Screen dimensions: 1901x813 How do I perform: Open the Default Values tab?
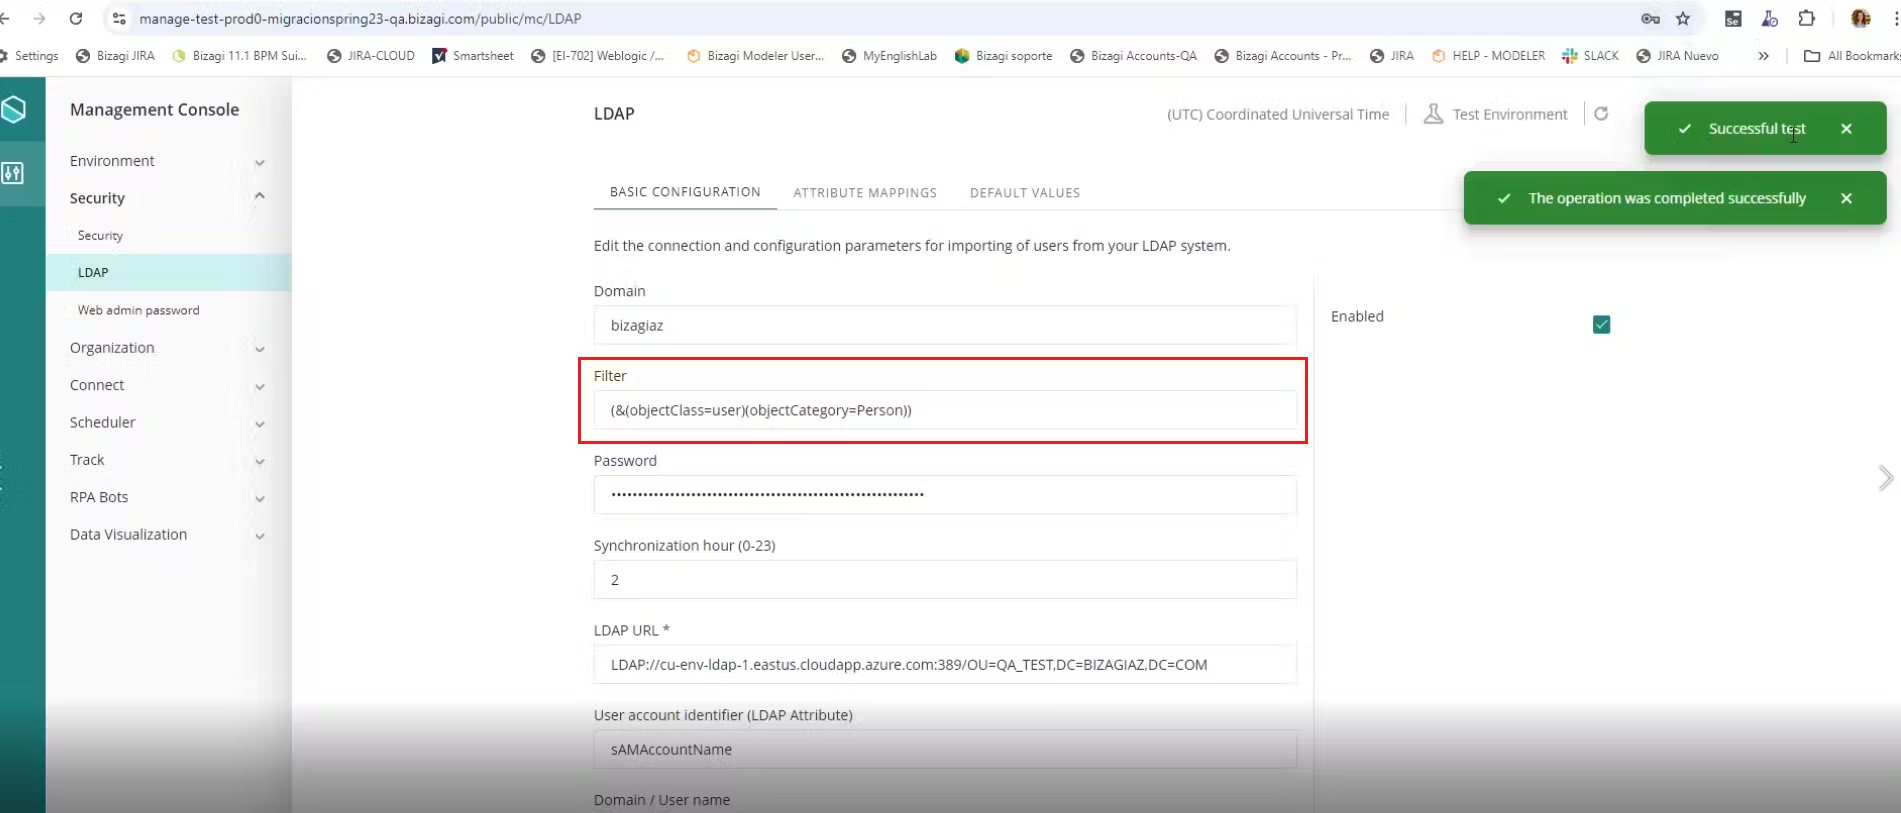[x=1024, y=193]
